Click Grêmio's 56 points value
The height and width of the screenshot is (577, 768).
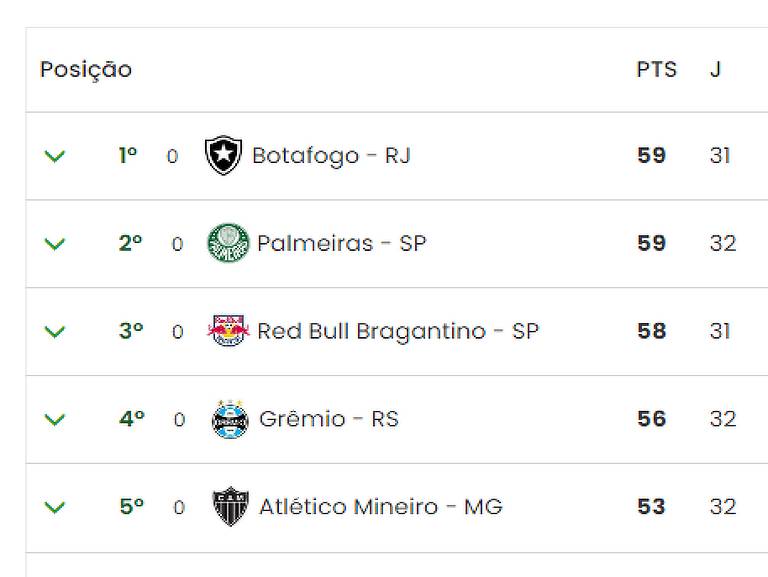click(x=651, y=419)
